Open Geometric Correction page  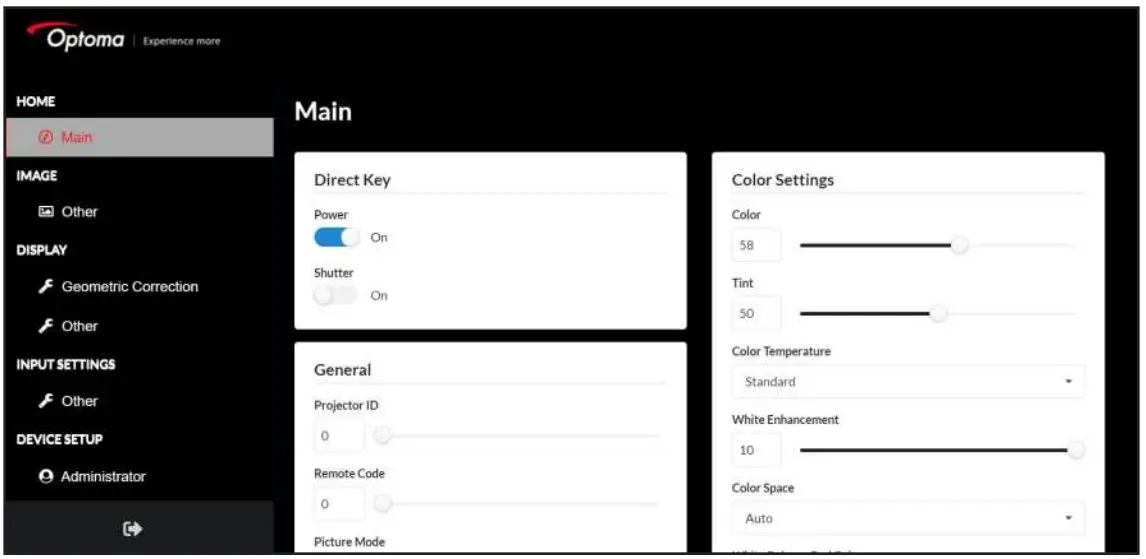(x=130, y=287)
